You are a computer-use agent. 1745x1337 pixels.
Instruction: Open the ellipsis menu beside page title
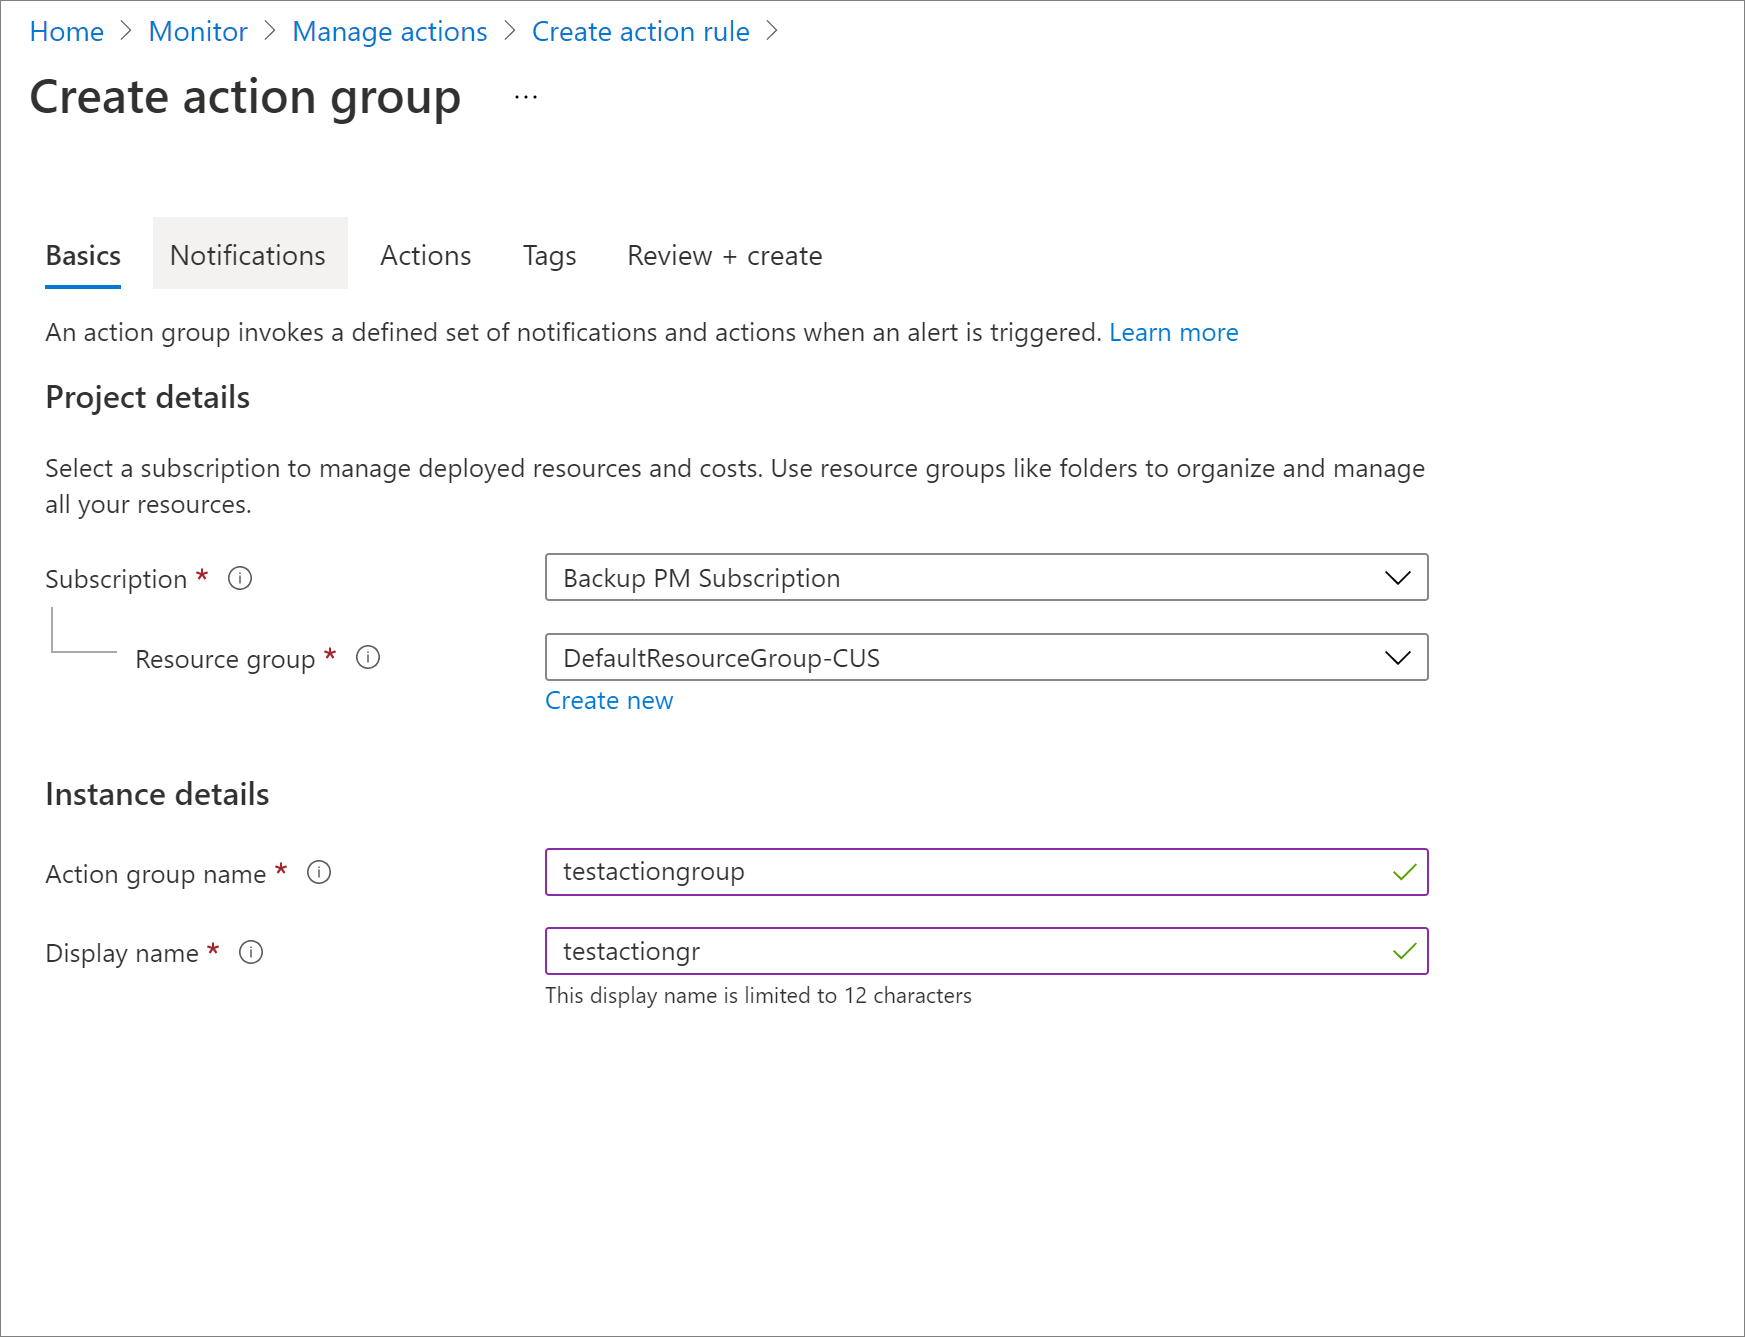[x=526, y=98]
